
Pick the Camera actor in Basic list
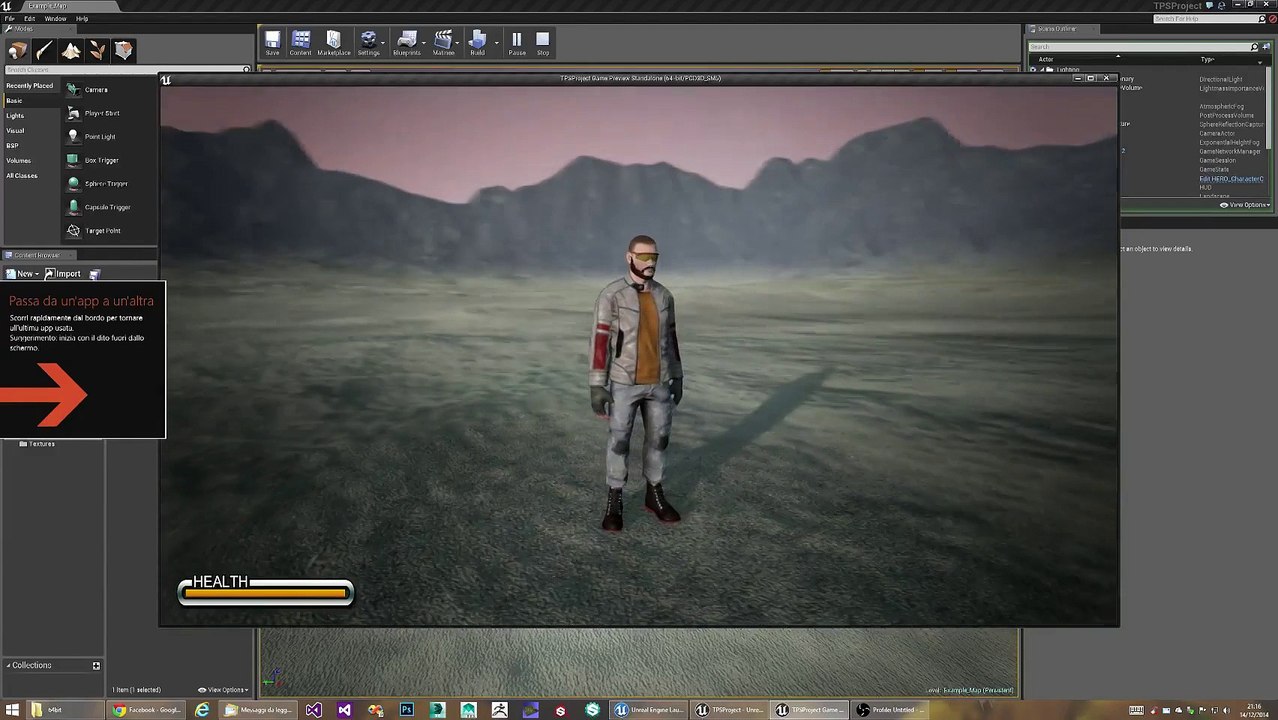click(x=96, y=90)
